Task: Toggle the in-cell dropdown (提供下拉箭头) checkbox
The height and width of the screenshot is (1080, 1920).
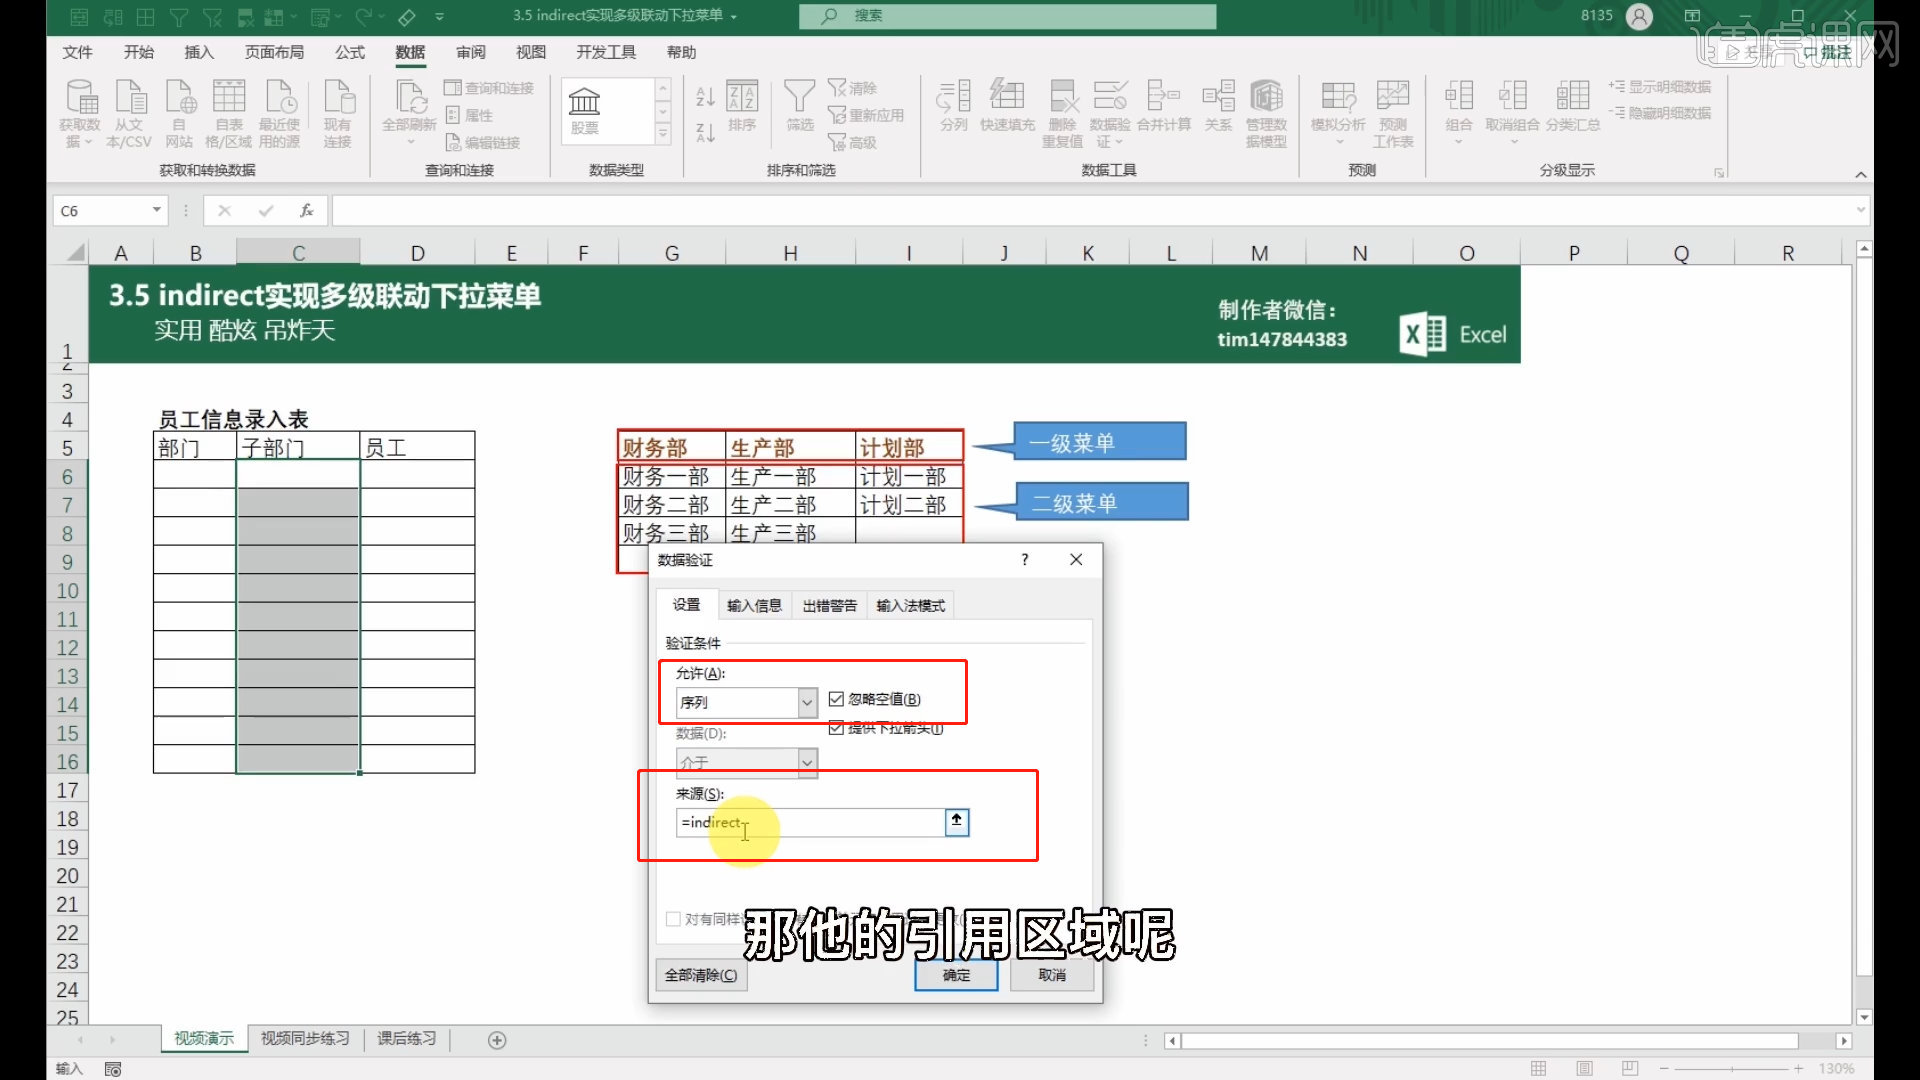Action: [836, 728]
